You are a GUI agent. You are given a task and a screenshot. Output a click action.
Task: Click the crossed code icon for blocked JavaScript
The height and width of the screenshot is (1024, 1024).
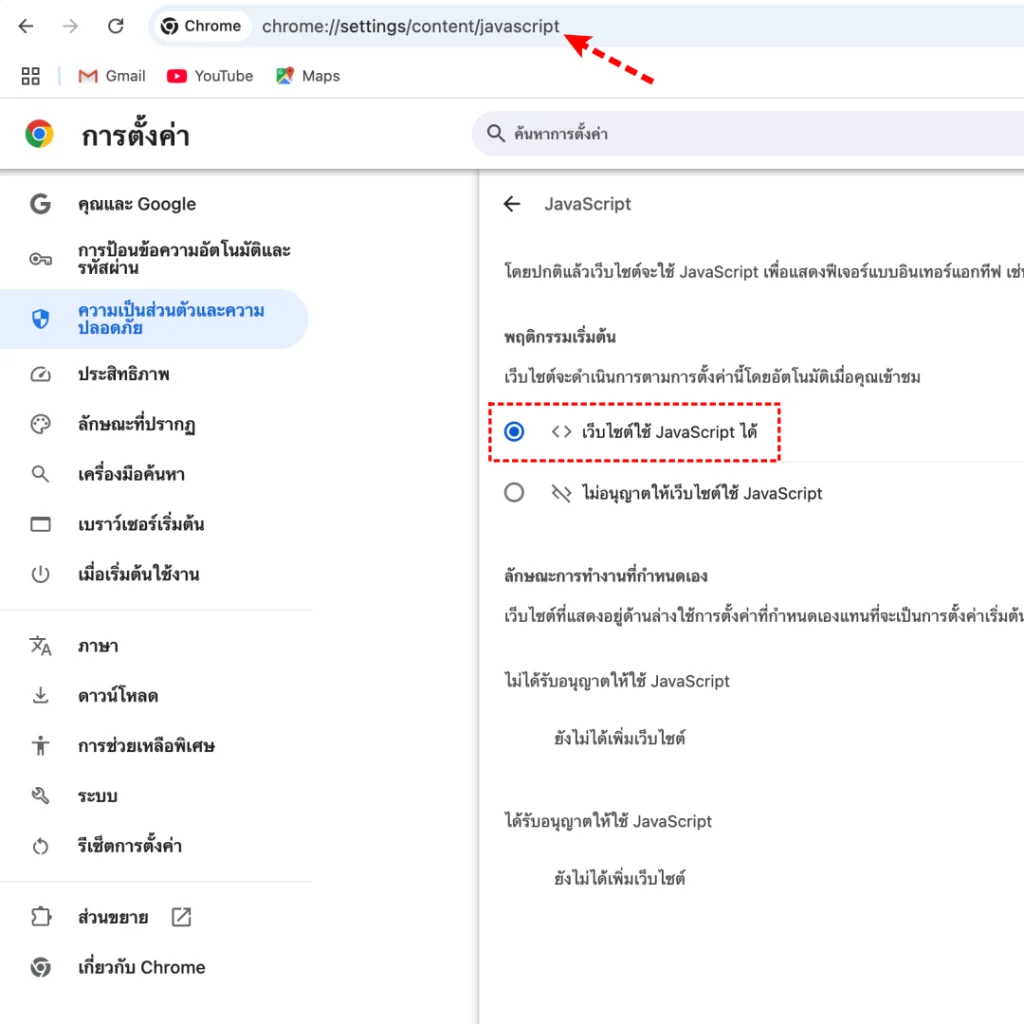[x=562, y=493]
